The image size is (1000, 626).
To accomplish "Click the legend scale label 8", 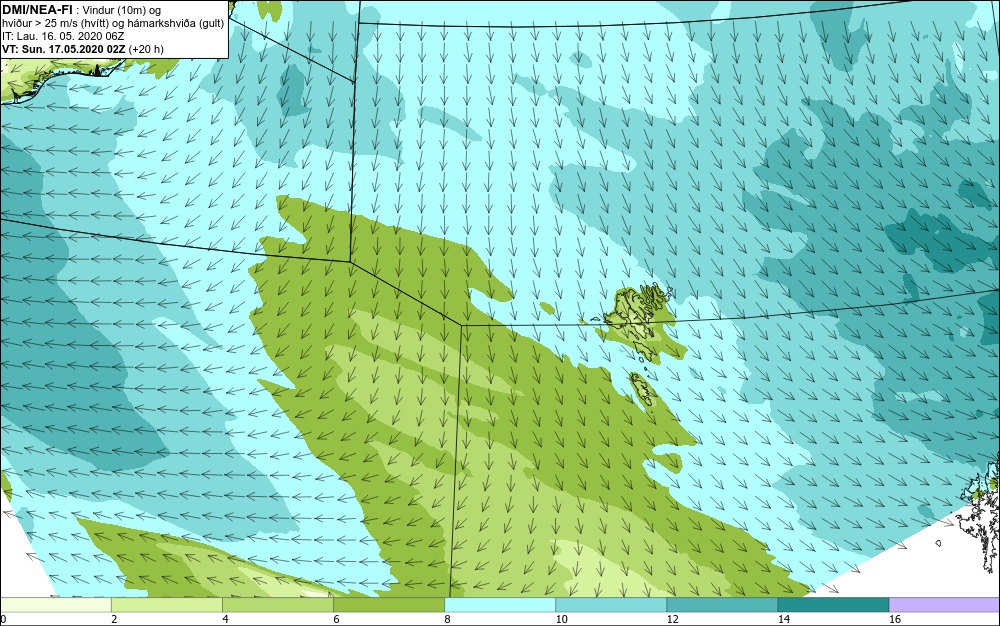I will (x=447, y=619).
